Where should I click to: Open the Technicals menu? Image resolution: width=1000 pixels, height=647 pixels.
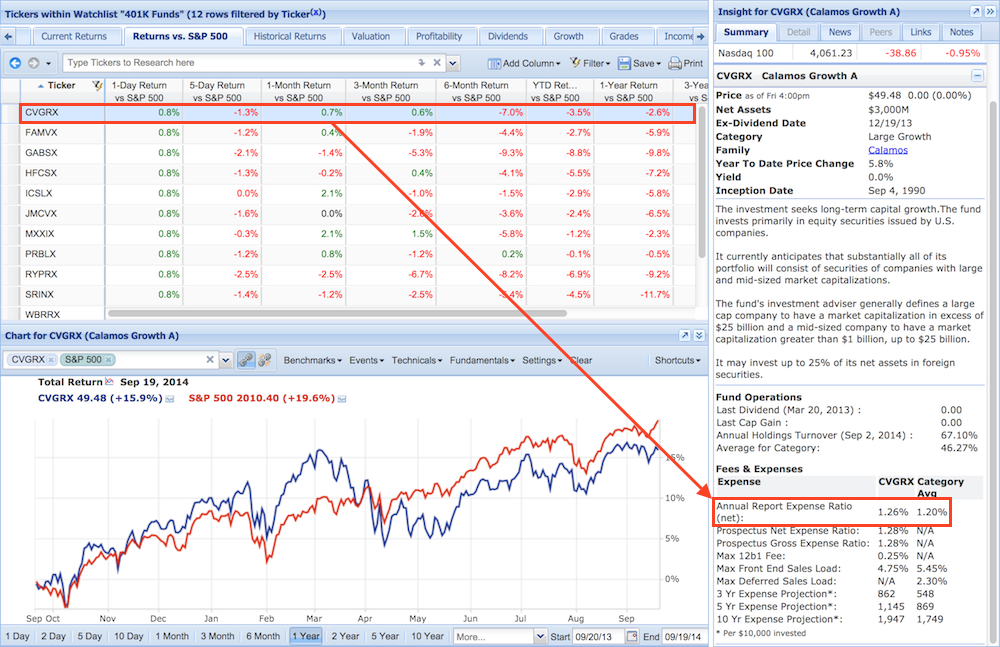pos(416,361)
